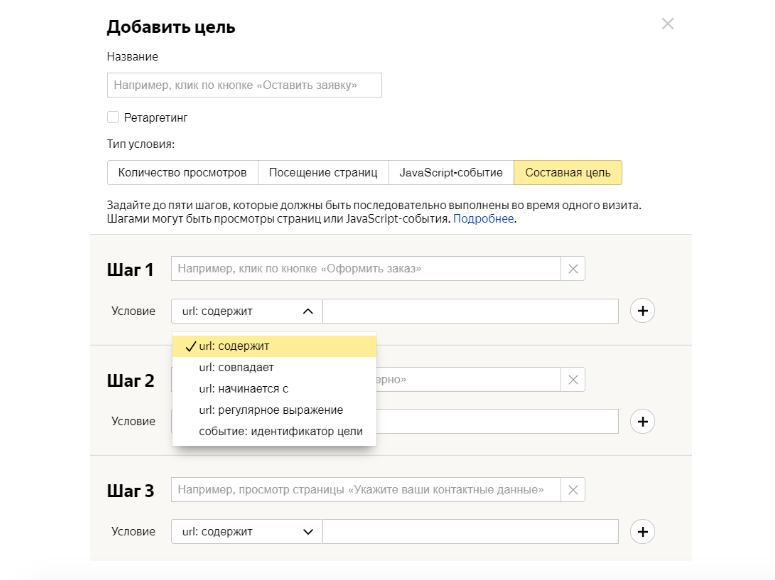Add another condition to Шаг 2

tap(643, 421)
